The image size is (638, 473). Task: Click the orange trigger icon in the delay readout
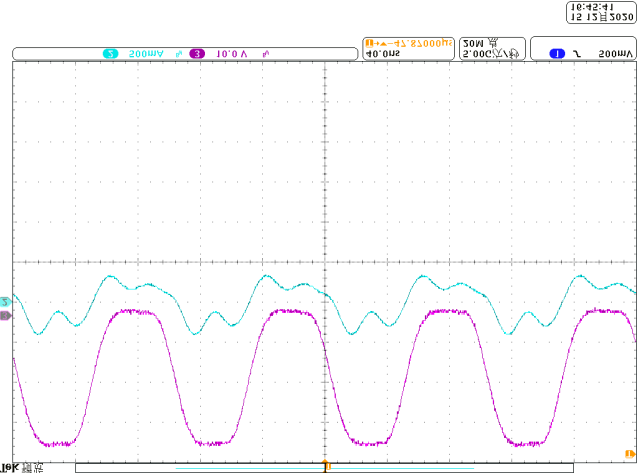point(370,44)
